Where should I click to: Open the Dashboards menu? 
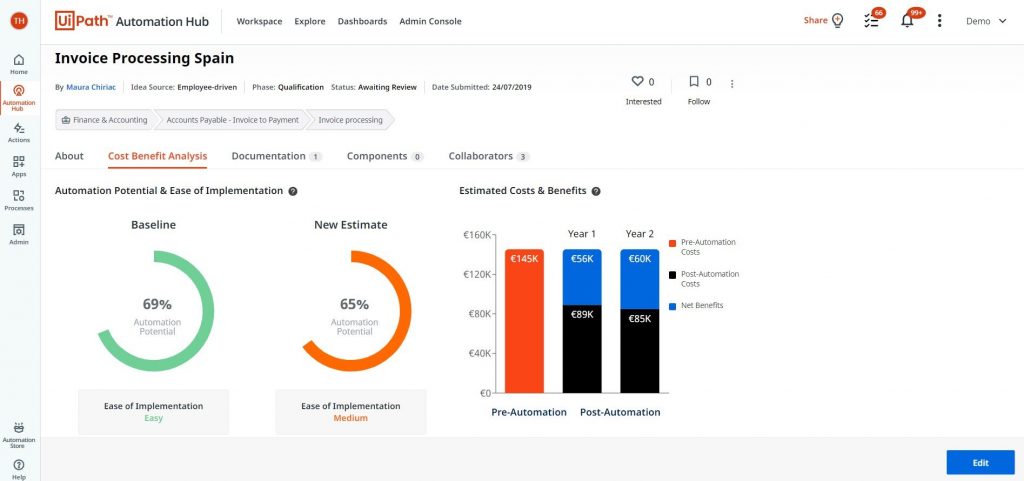(x=362, y=21)
